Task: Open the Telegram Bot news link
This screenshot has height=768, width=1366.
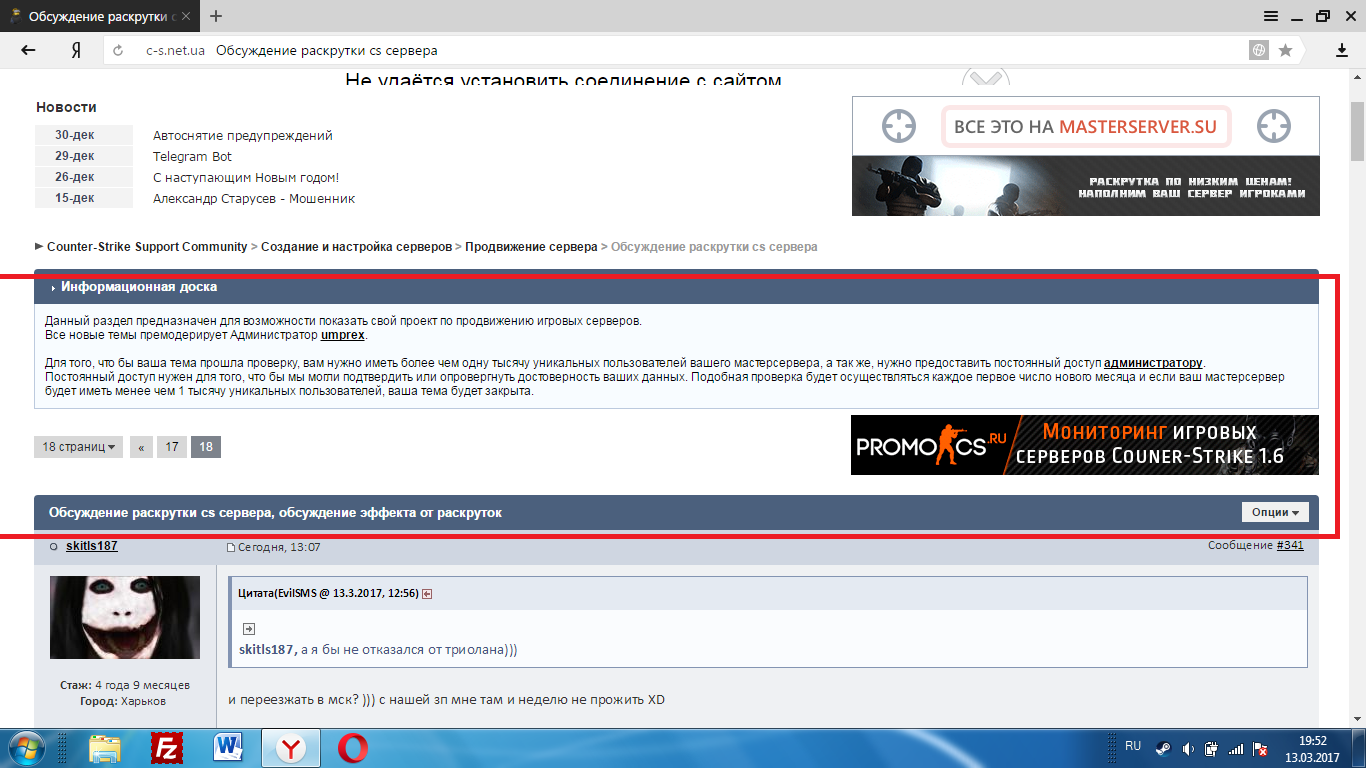Action: (x=192, y=156)
